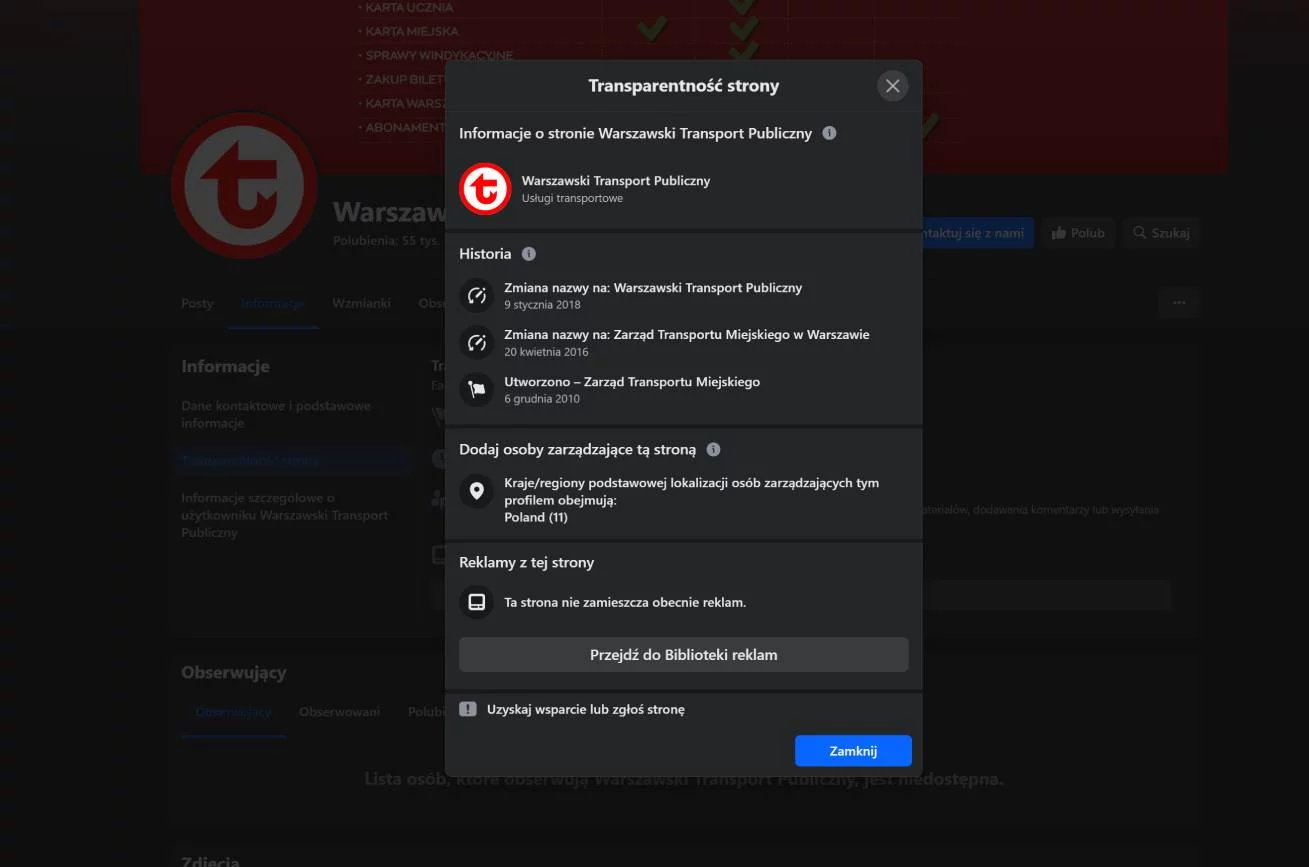Click the Polub button on the page
The width and height of the screenshot is (1309, 867).
pos(1078,233)
